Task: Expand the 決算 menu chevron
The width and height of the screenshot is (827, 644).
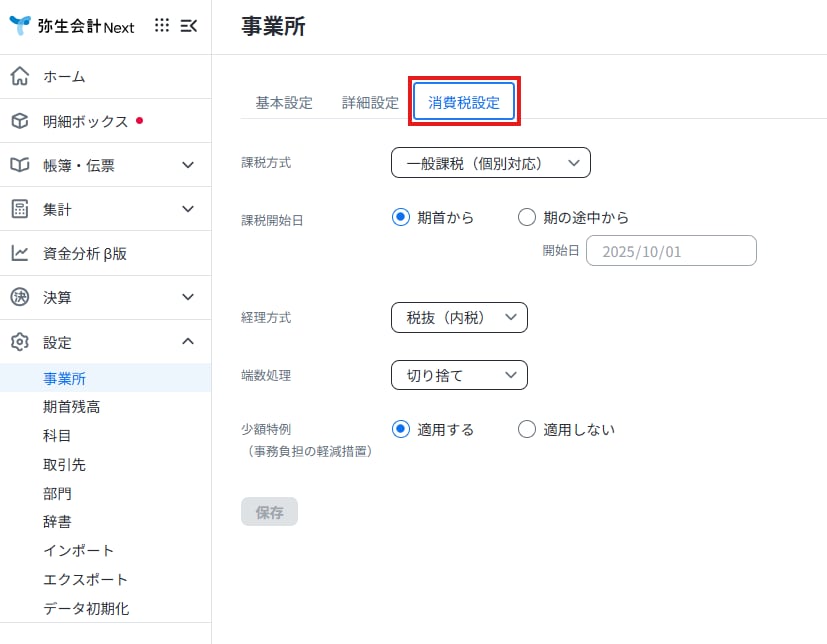Action: (x=188, y=297)
